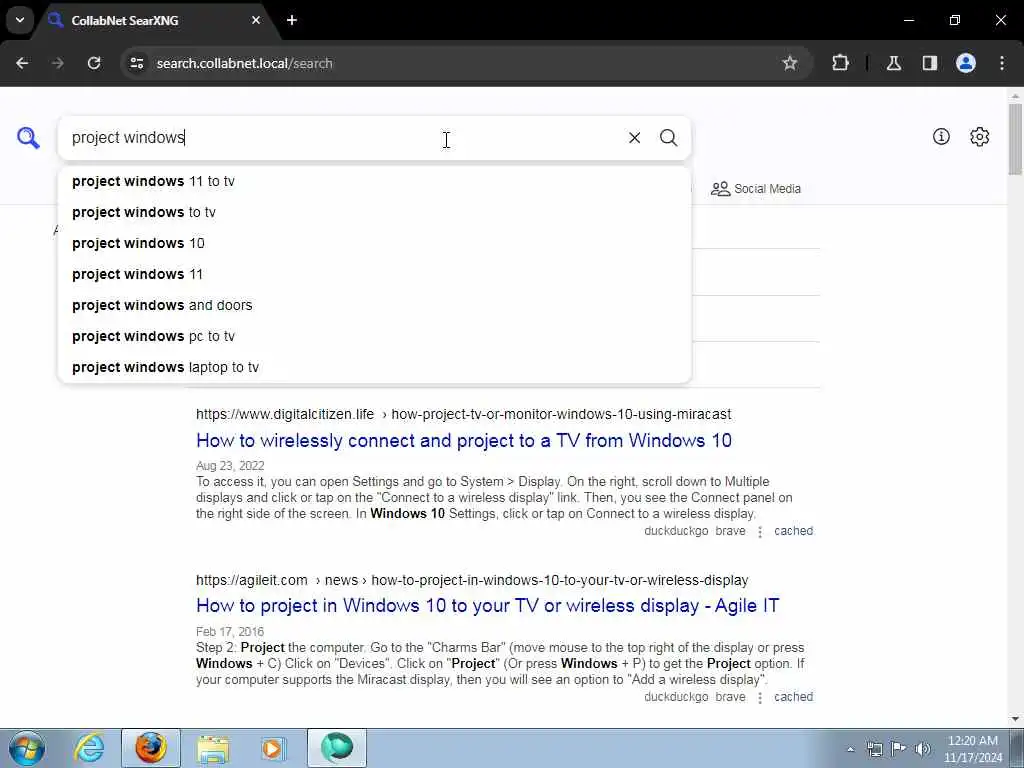The image size is (1024, 768).
Task: Choose suggestion 'project windows laptop to tv'
Action: coord(374,368)
